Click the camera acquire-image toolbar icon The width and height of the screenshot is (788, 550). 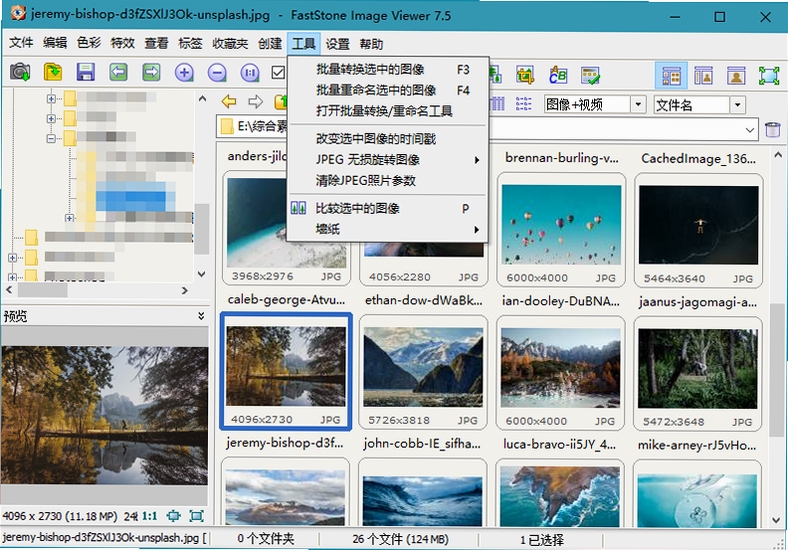[20, 72]
